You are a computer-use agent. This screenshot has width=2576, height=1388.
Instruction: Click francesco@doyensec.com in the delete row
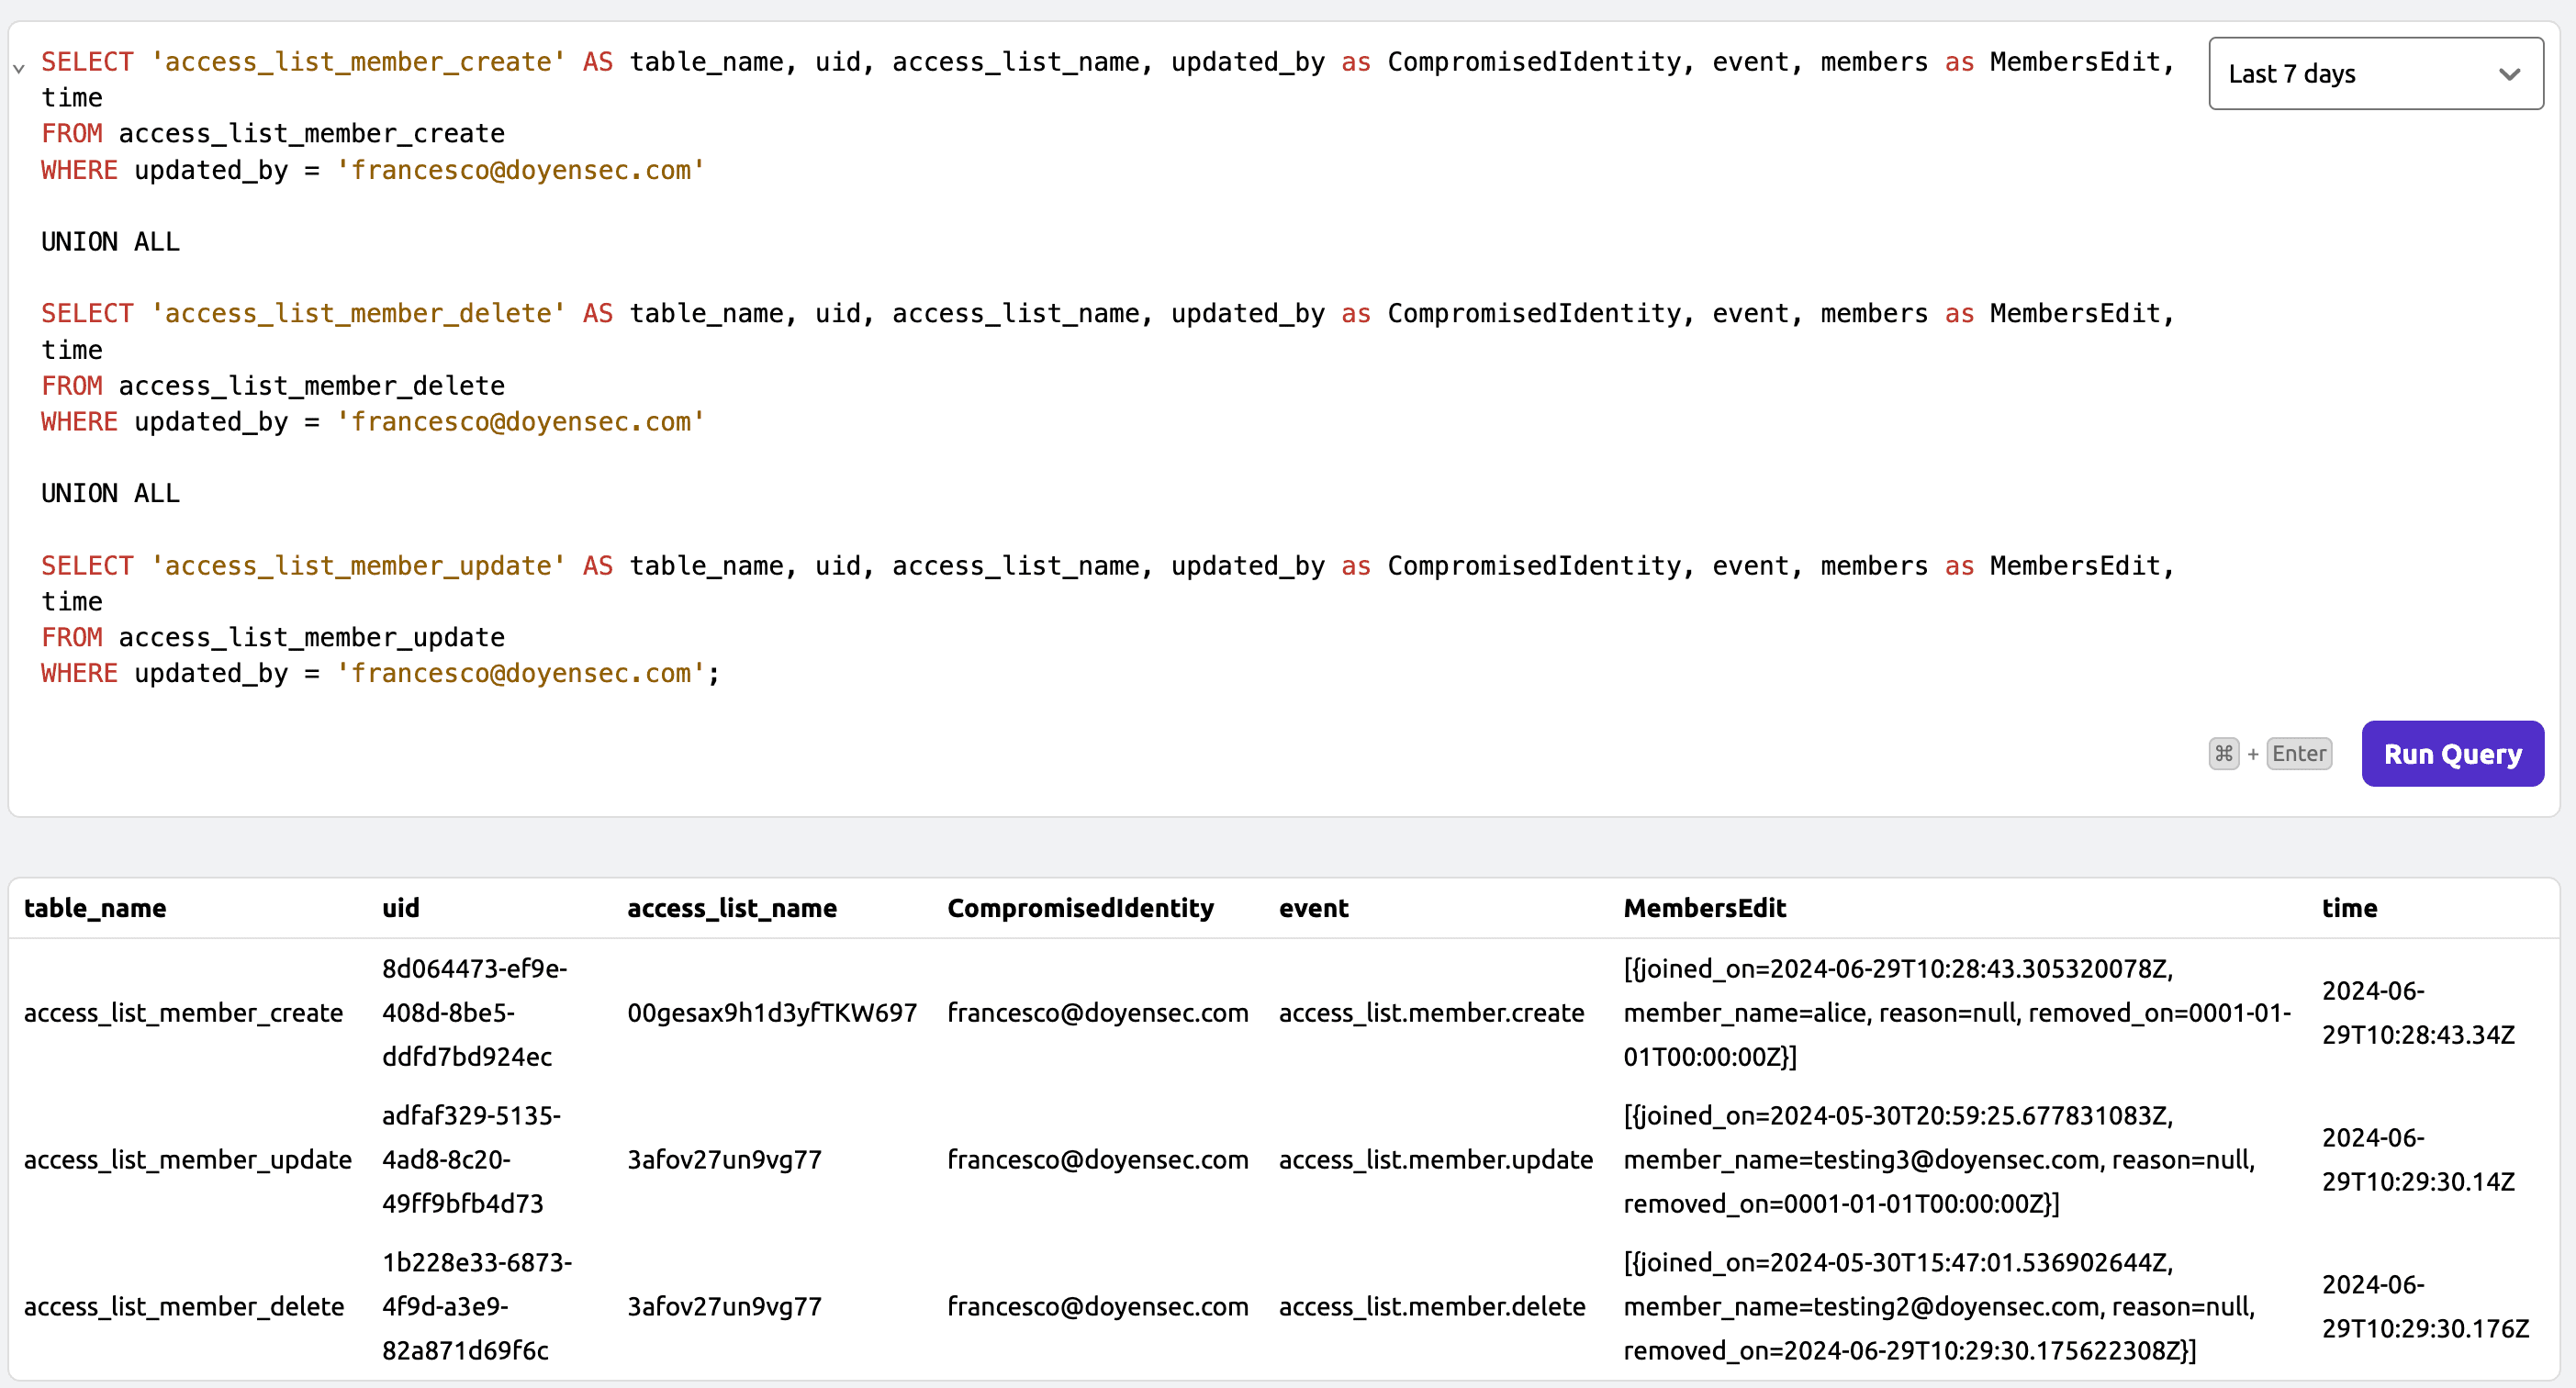1097,1306
